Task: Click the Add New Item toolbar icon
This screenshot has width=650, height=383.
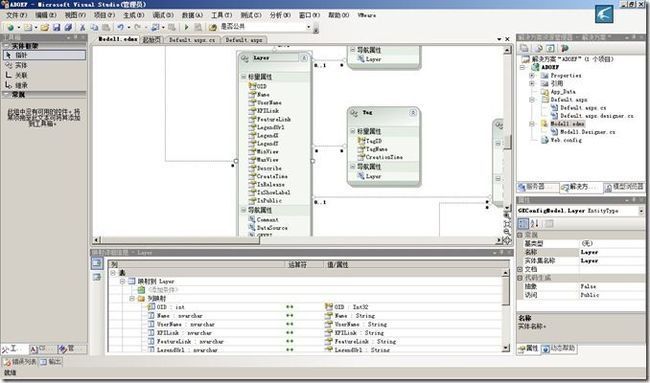Action: click(27, 27)
